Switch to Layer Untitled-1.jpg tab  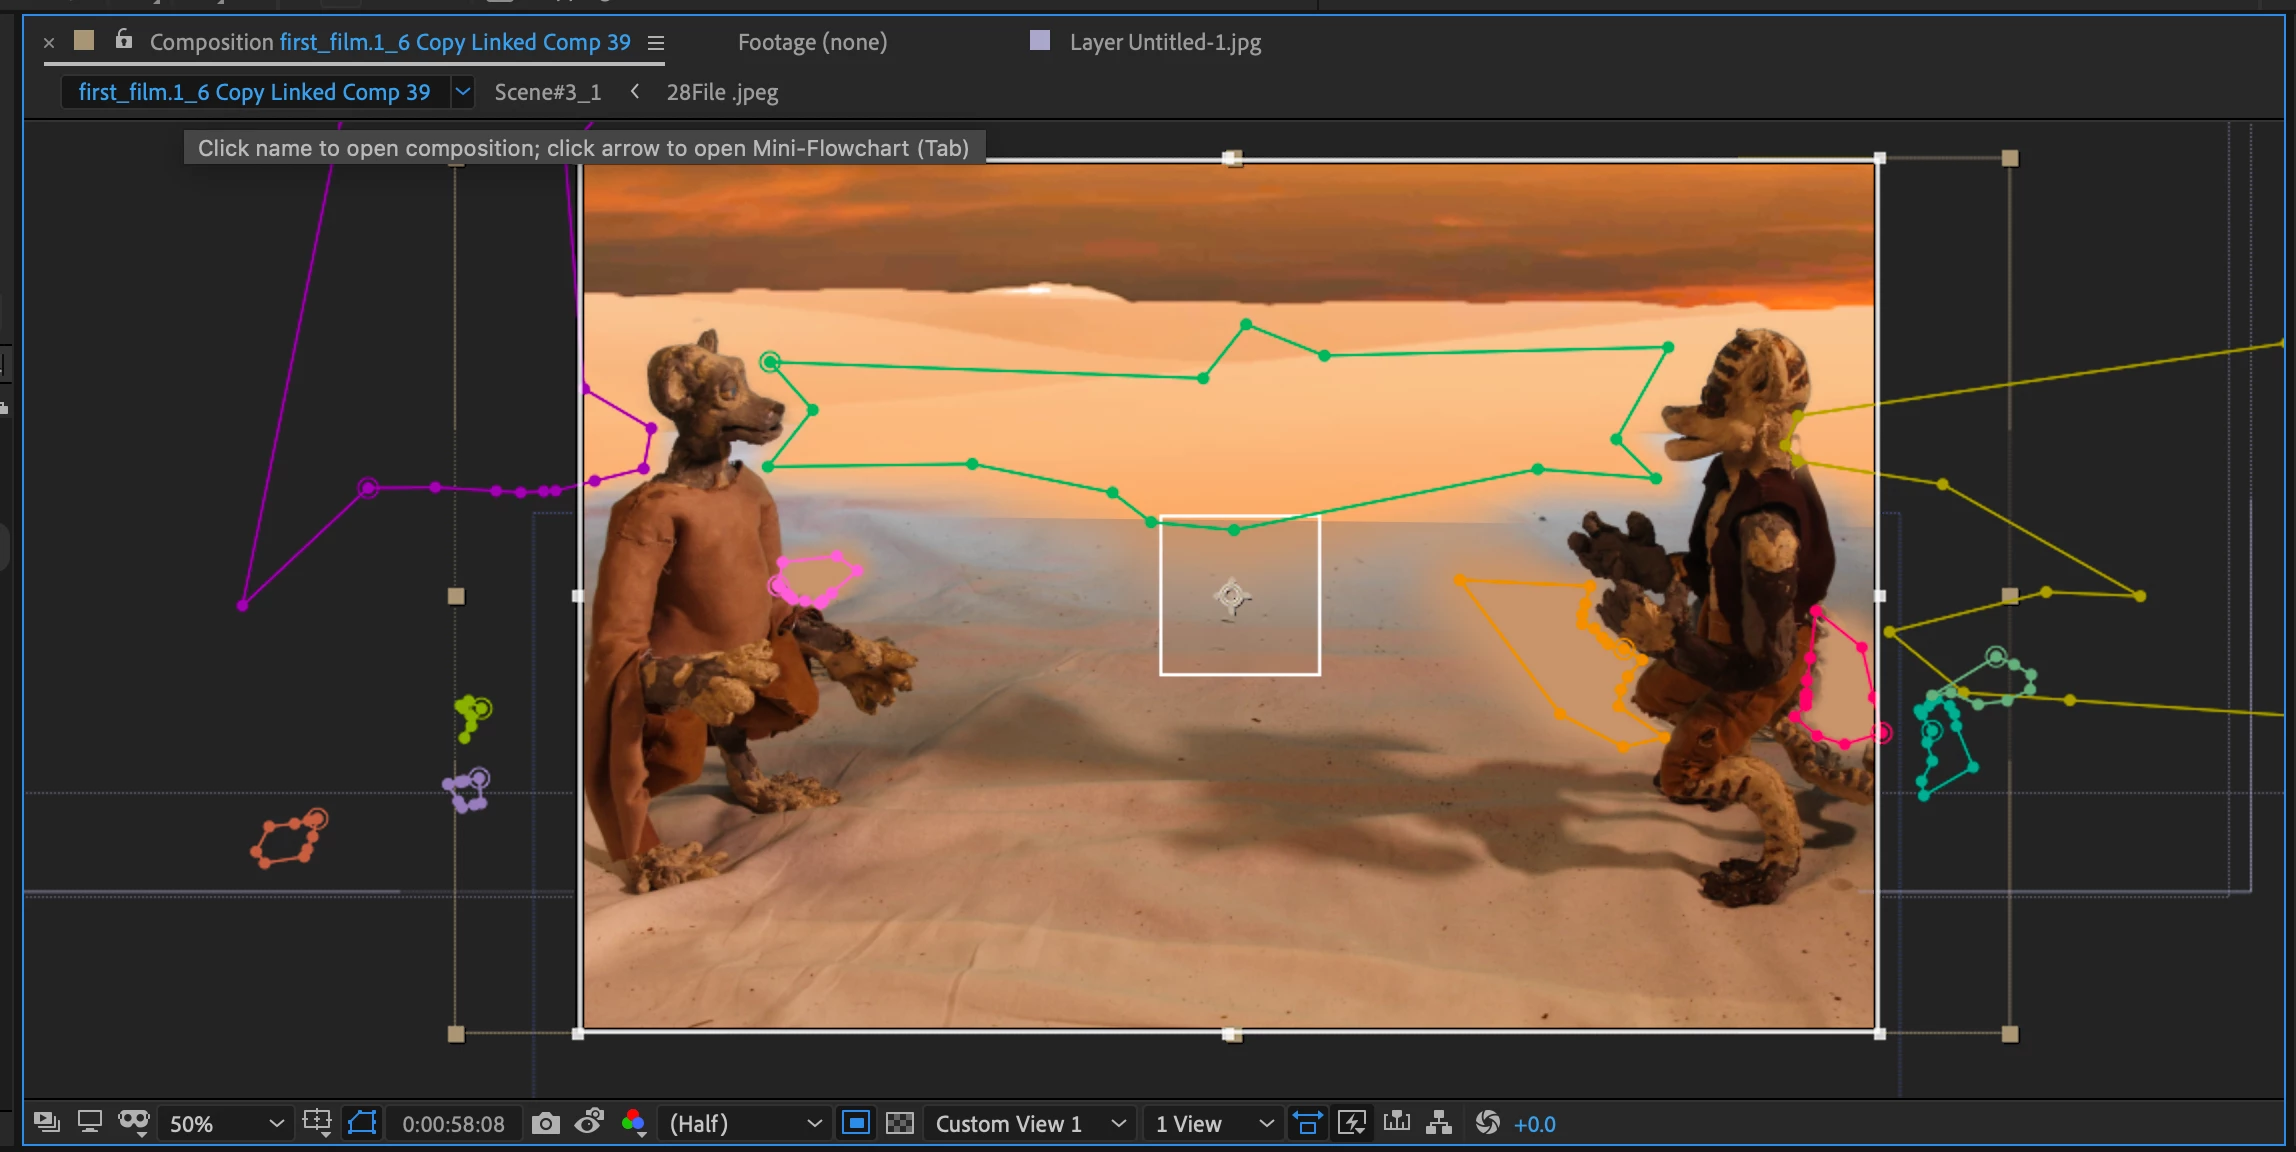(x=1164, y=42)
